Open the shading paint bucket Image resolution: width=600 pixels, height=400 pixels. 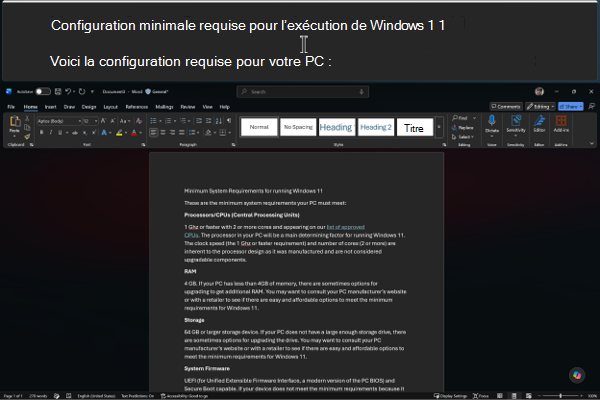tap(208, 132)
